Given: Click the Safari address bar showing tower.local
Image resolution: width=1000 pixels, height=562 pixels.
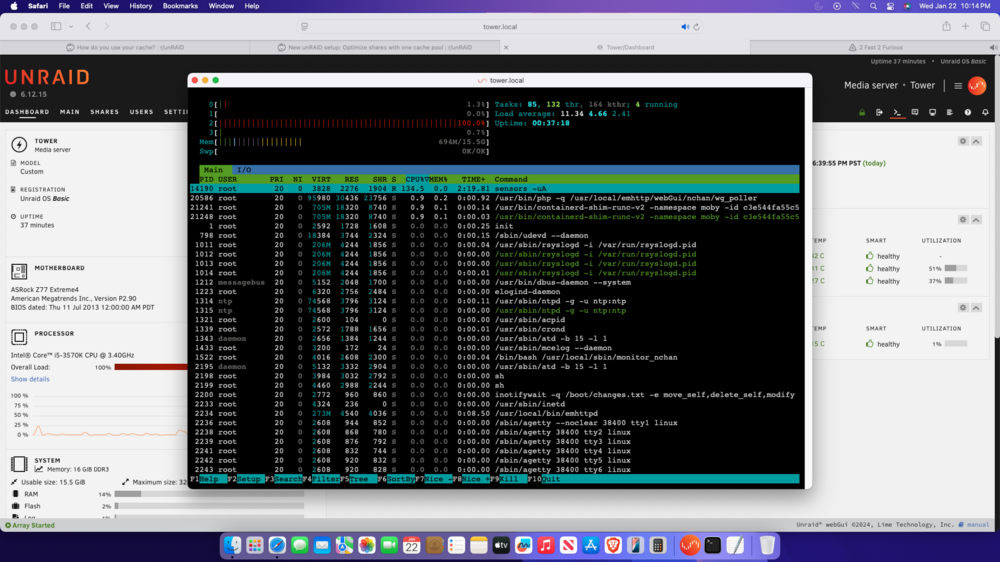Looking at the screenshot, I should click(500, 27).
